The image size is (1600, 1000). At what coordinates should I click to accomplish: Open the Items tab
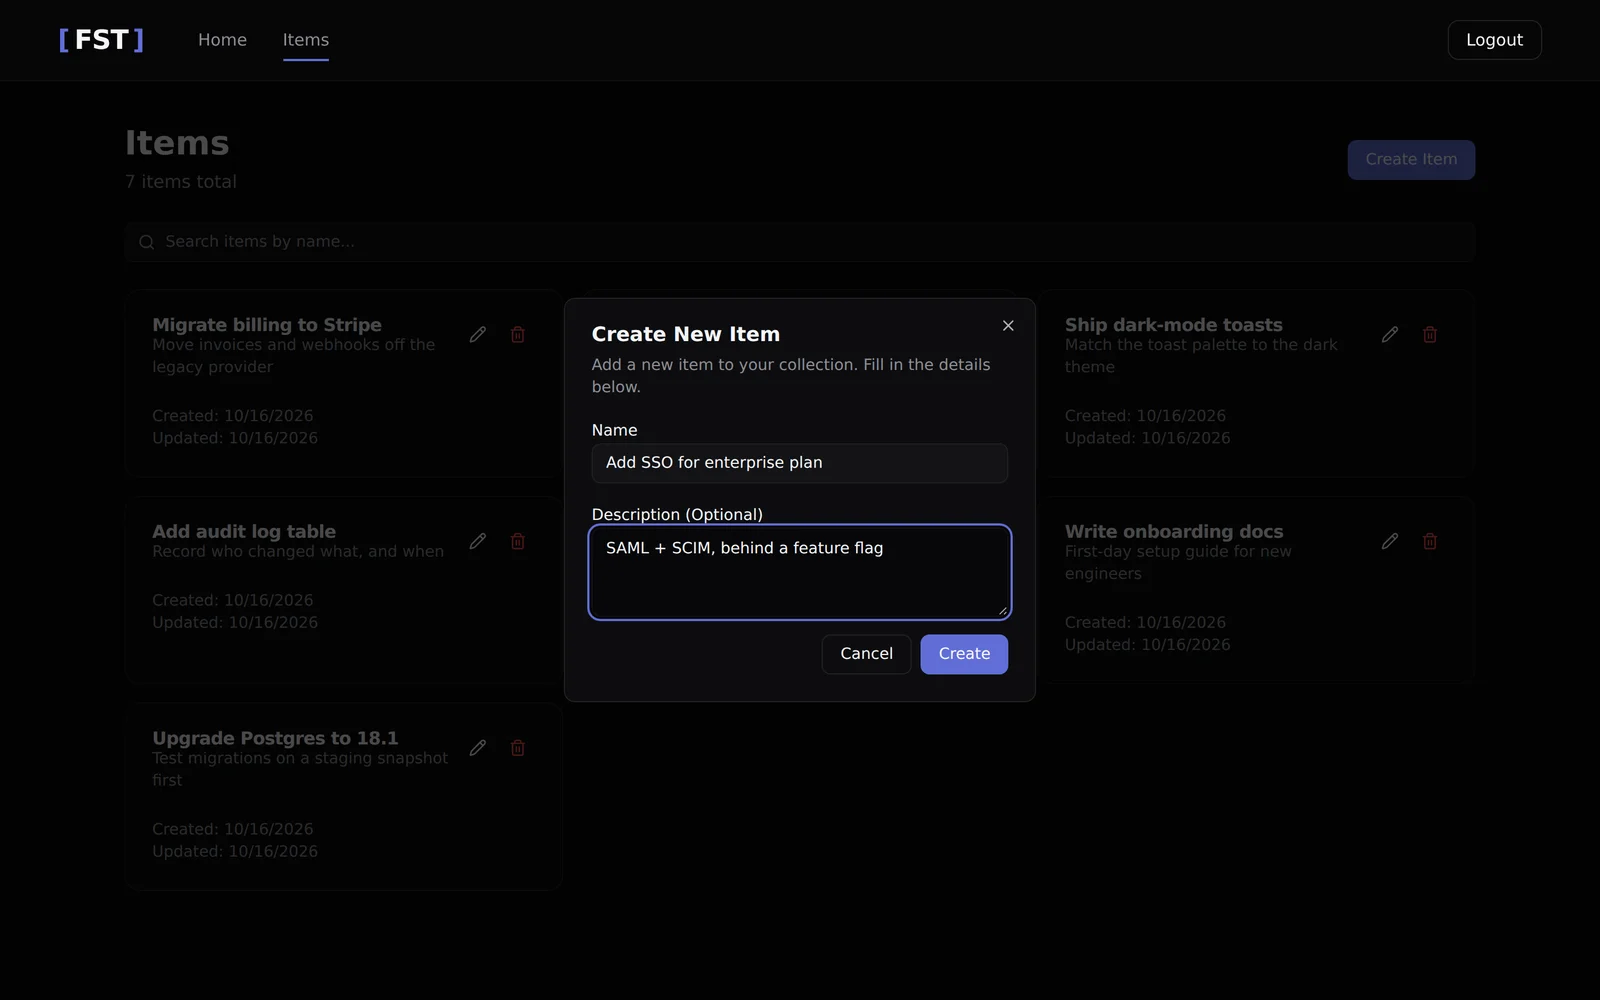pyautogui.click(x=306, y=40)
